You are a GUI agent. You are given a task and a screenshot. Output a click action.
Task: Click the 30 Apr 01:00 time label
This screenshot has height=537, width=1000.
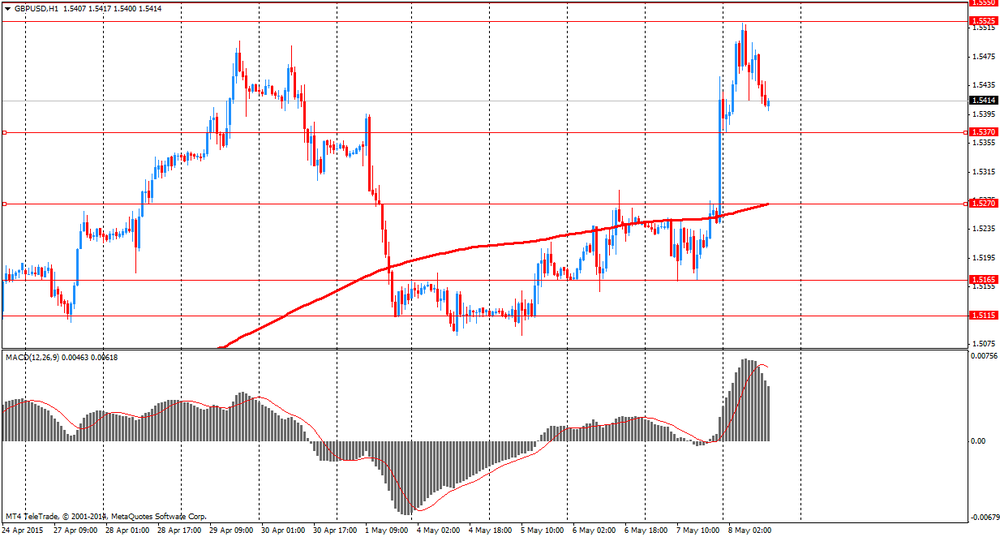[283, 530]
